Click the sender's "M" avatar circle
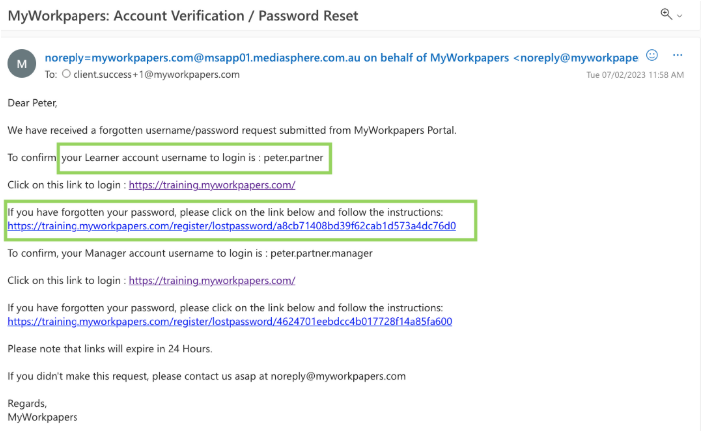Image resolution: width=719 pixels, height=434 pixels. click(x=22, y=65)
